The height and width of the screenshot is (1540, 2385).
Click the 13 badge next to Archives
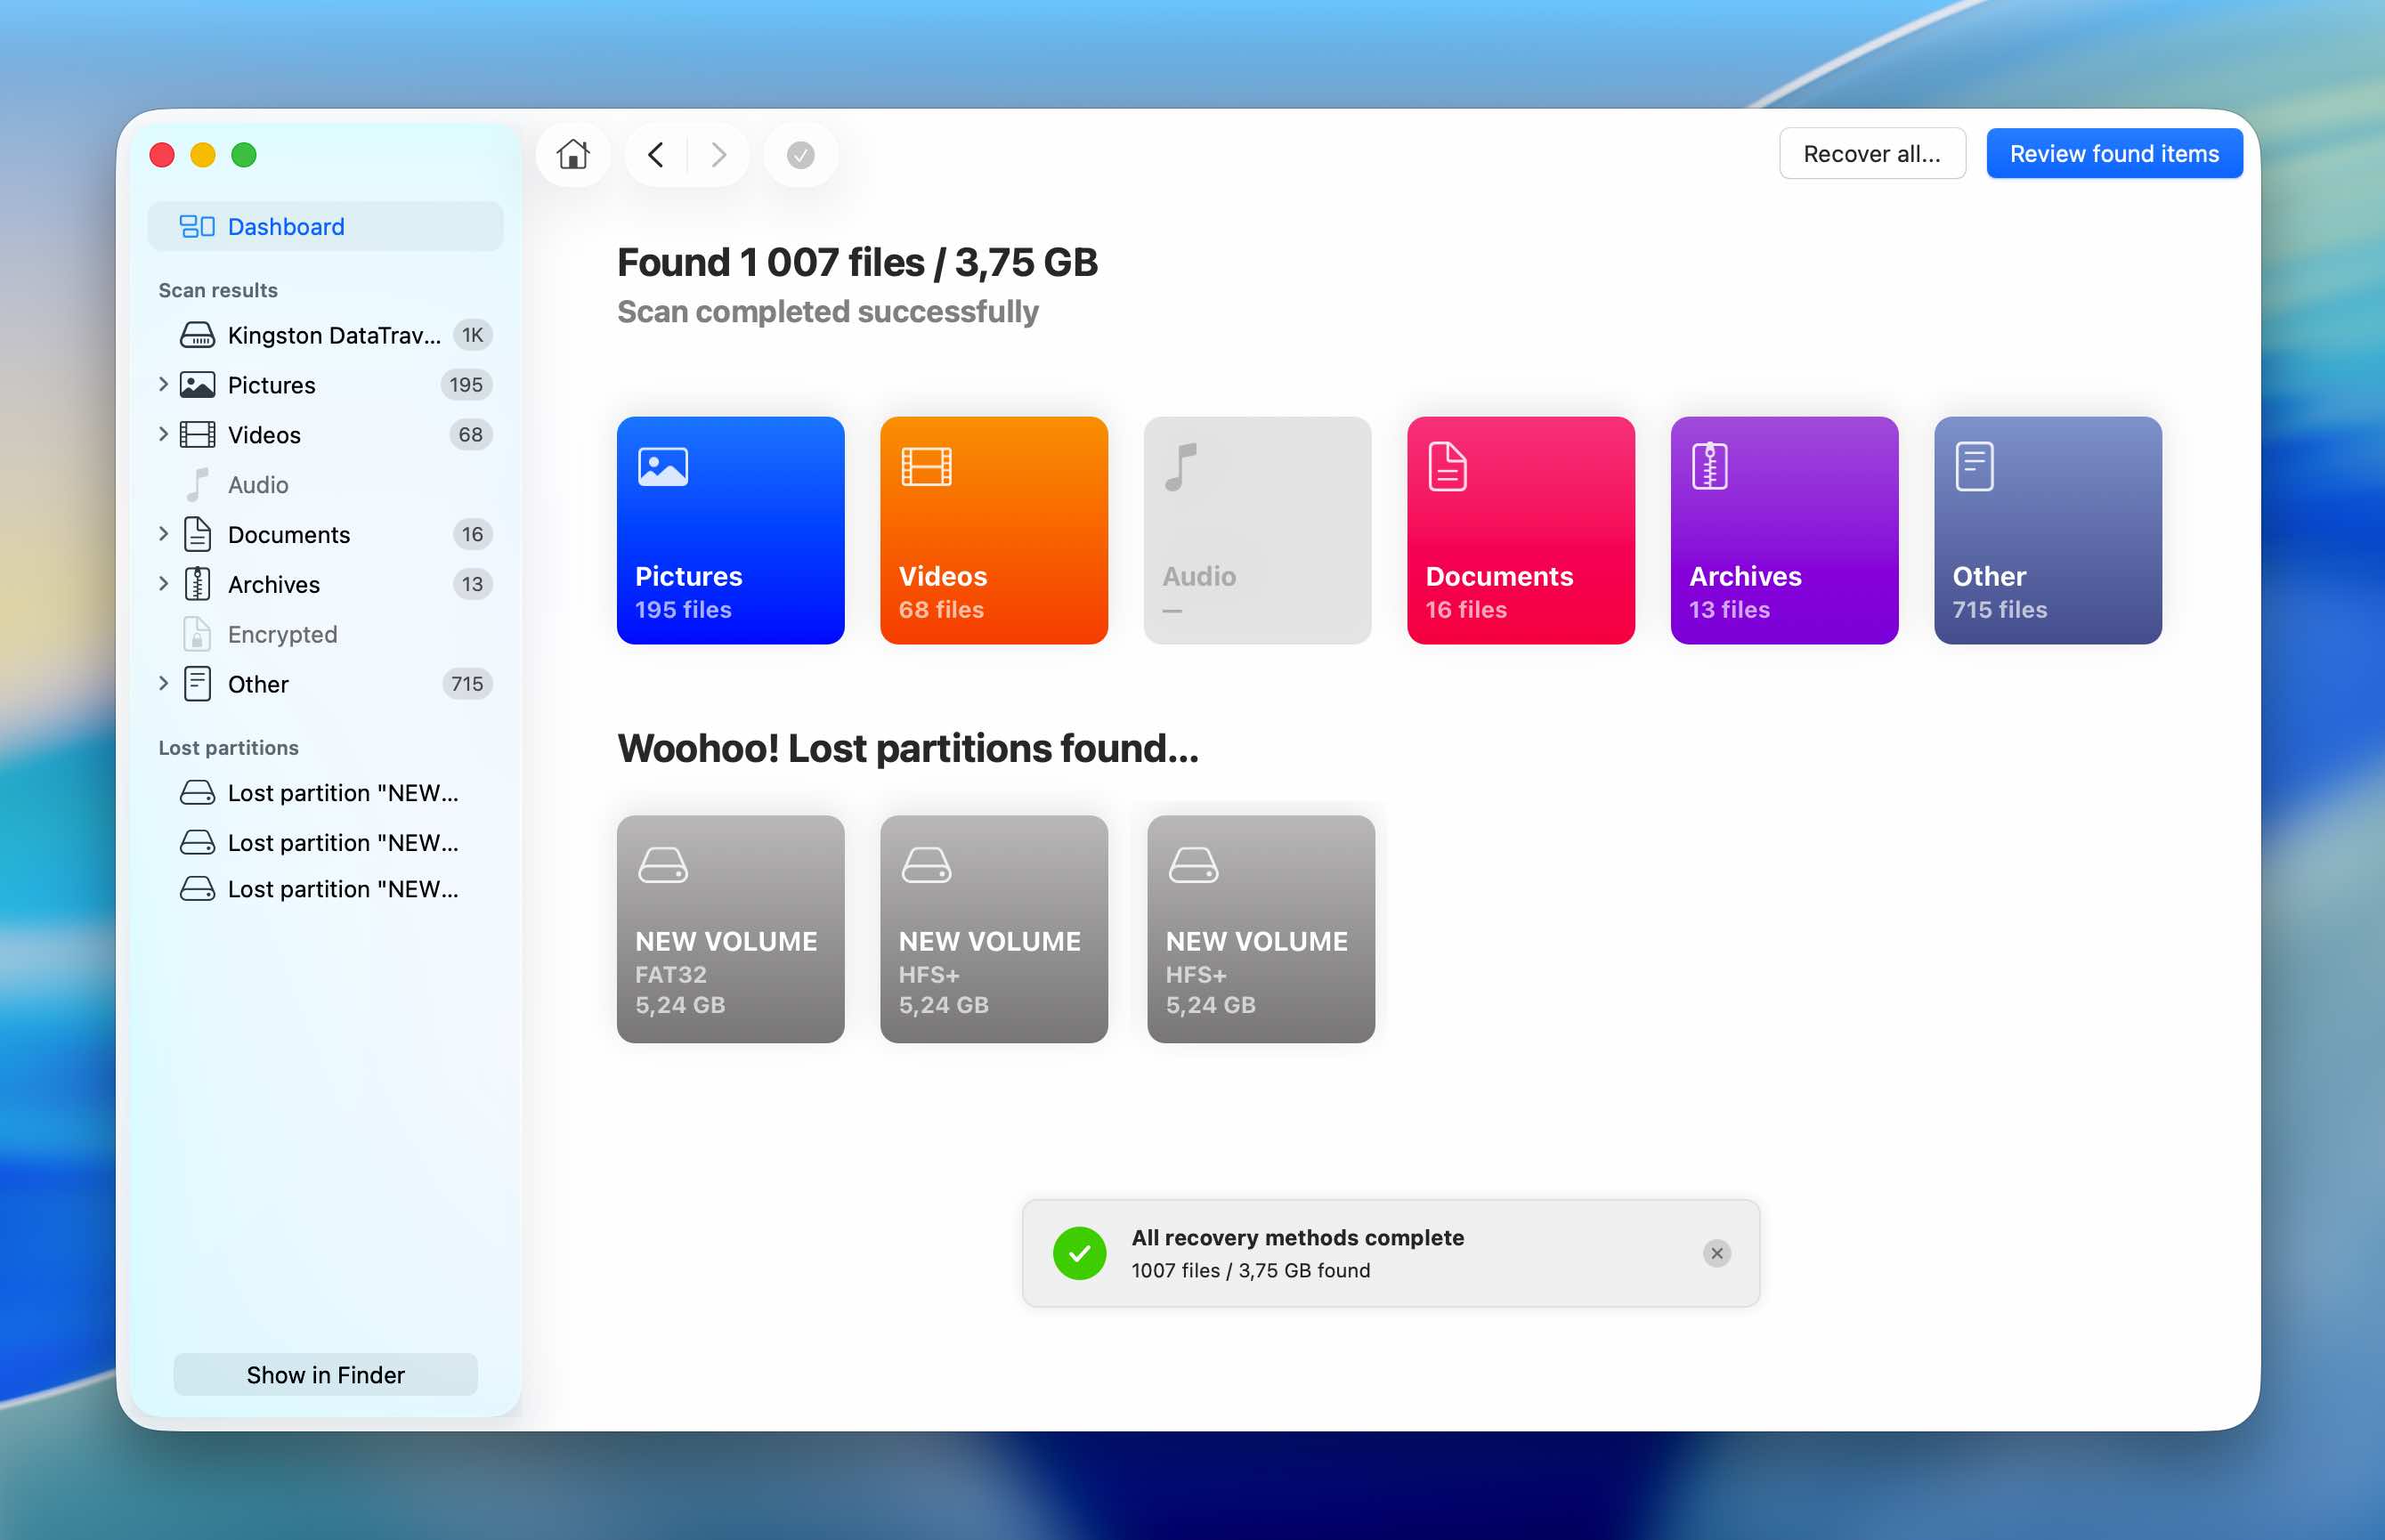click(472, 585)
